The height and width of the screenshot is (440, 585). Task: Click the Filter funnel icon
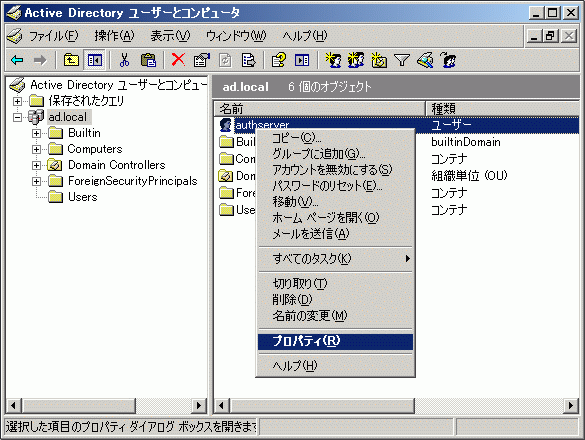[402, 60]
